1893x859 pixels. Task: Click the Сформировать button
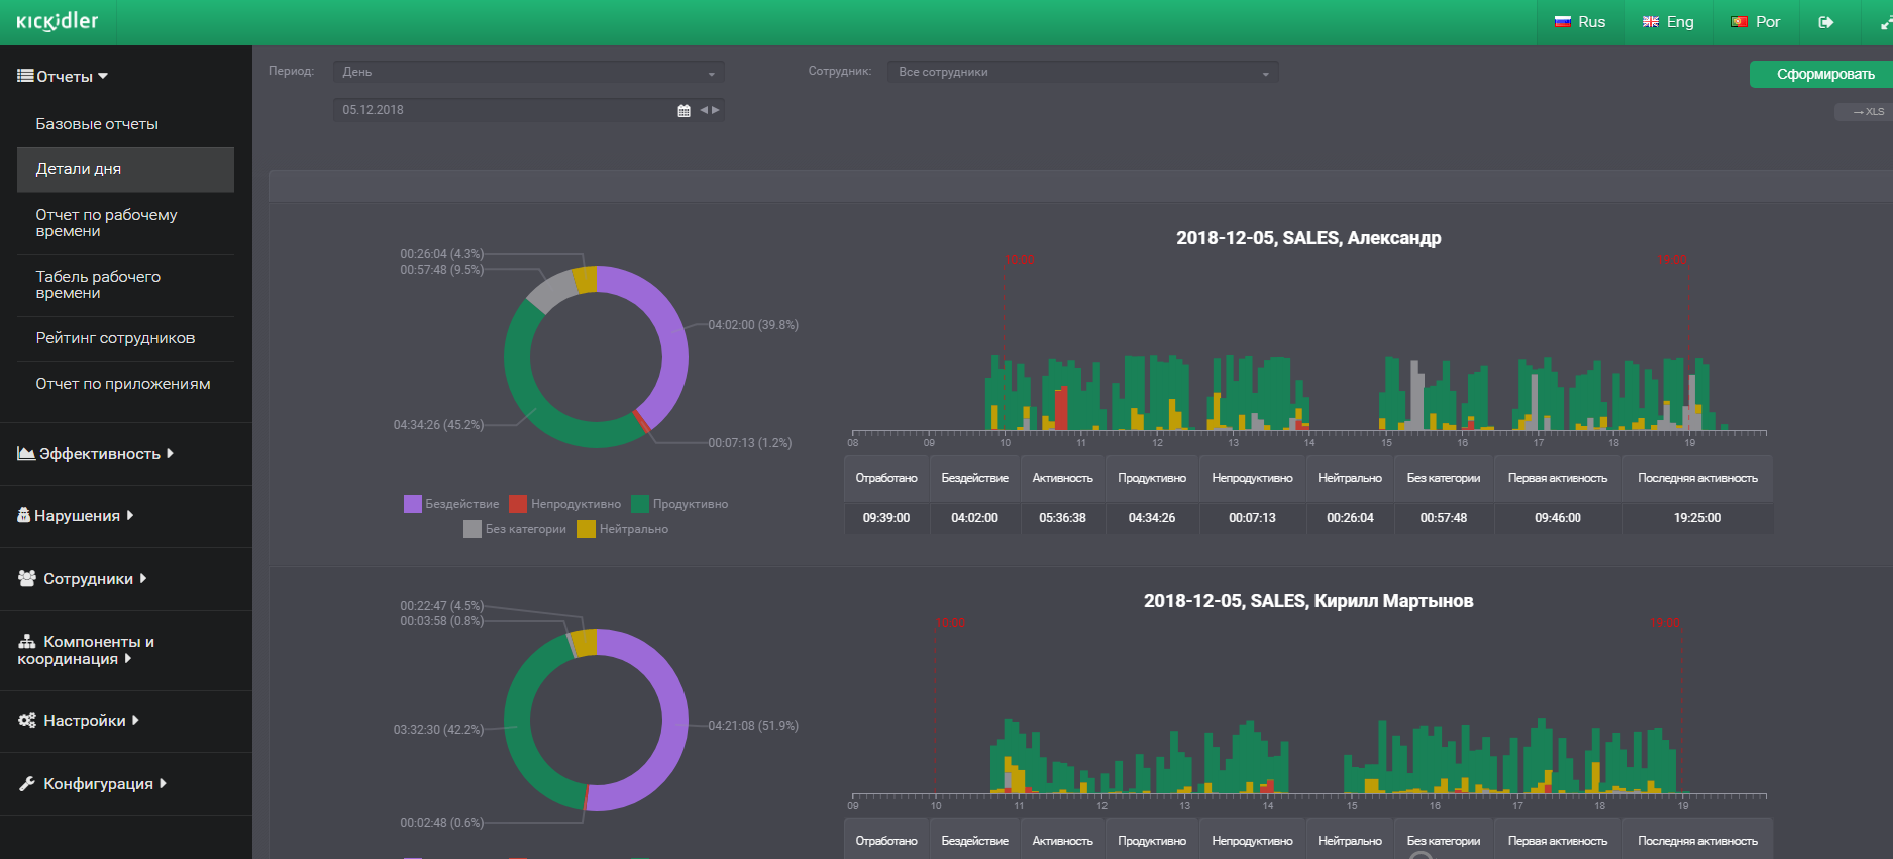point(1821,74)
